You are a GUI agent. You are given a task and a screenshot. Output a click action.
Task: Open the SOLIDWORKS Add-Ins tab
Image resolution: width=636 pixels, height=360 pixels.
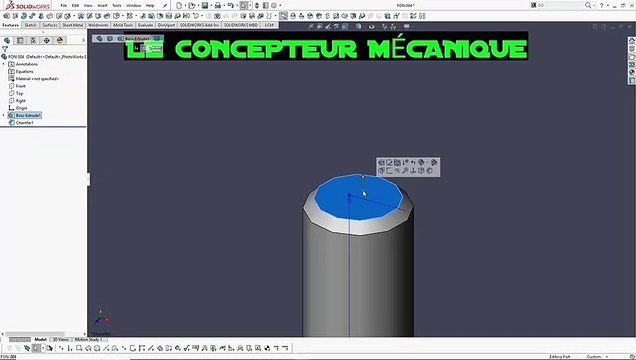coord(199,25)
